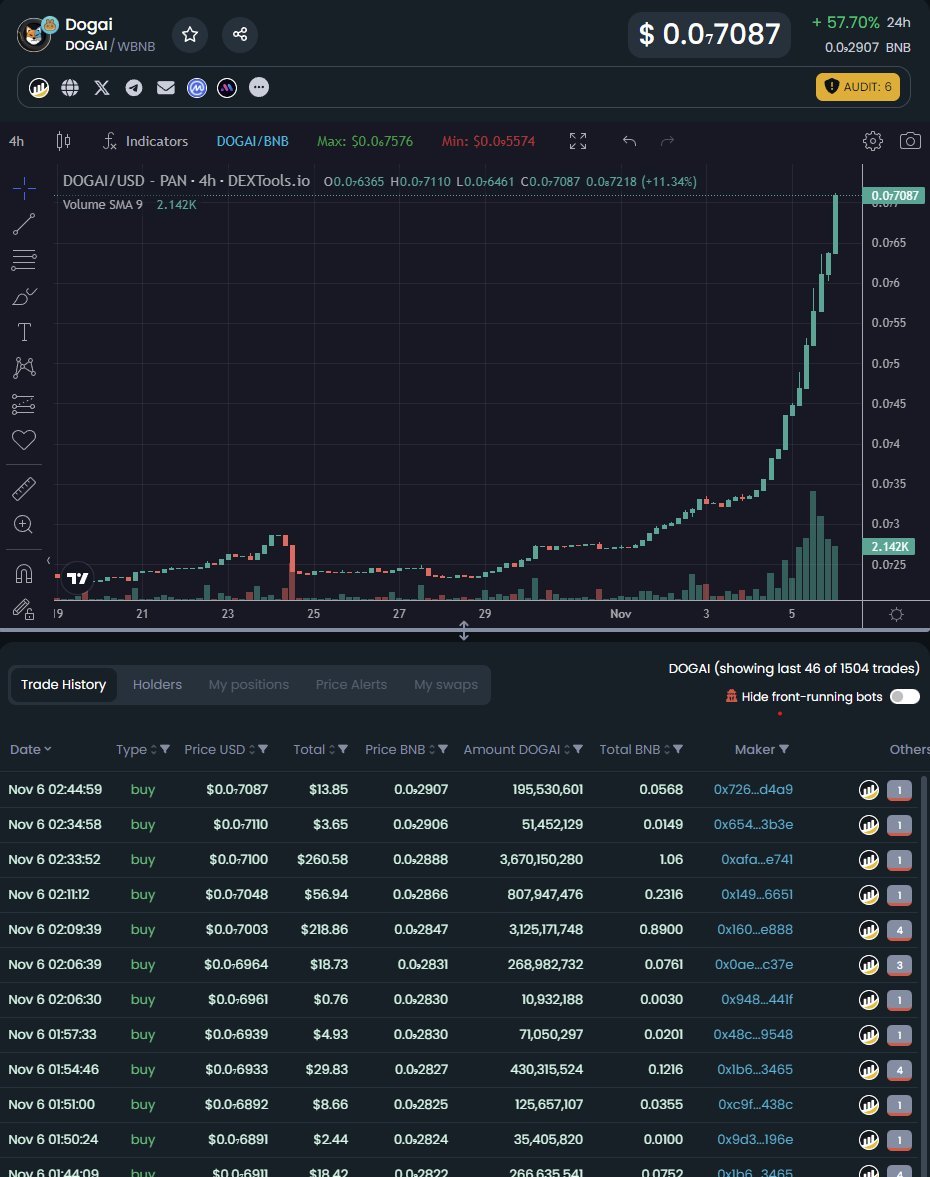Select the Measure ruler tool
Image resolution: width=930 pixels, height=1177 pixels.
pos(24,488)
